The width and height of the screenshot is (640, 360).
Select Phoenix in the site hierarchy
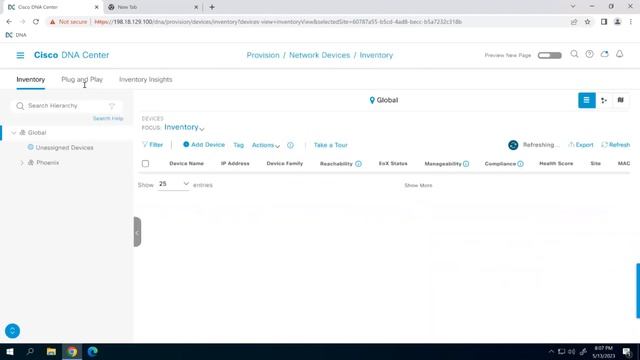click(48, 163)
